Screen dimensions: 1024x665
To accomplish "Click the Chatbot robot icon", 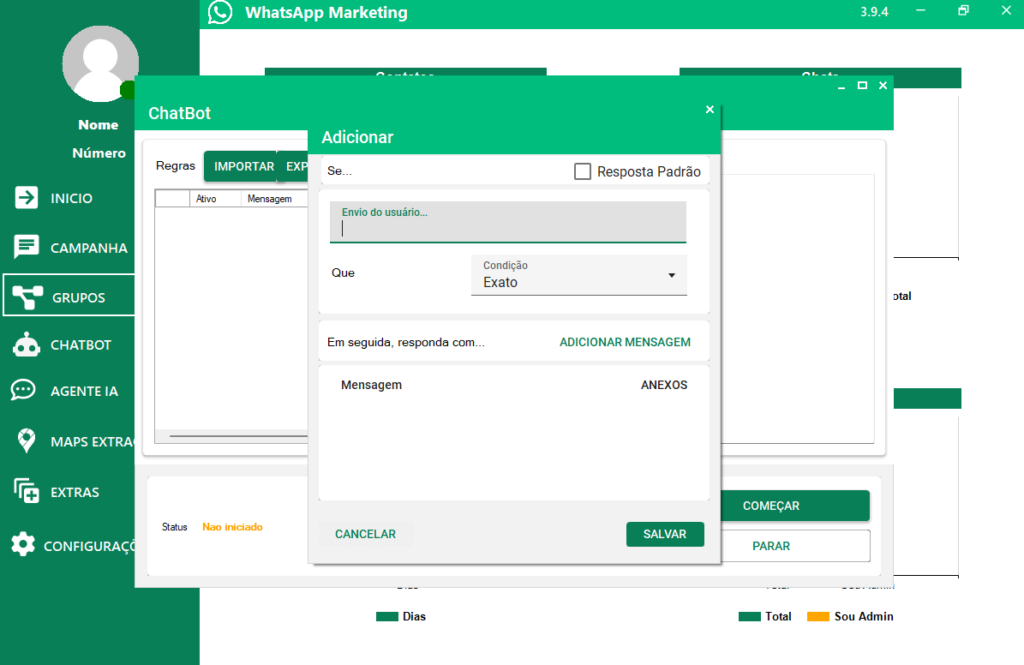I will tap(26, 345).
